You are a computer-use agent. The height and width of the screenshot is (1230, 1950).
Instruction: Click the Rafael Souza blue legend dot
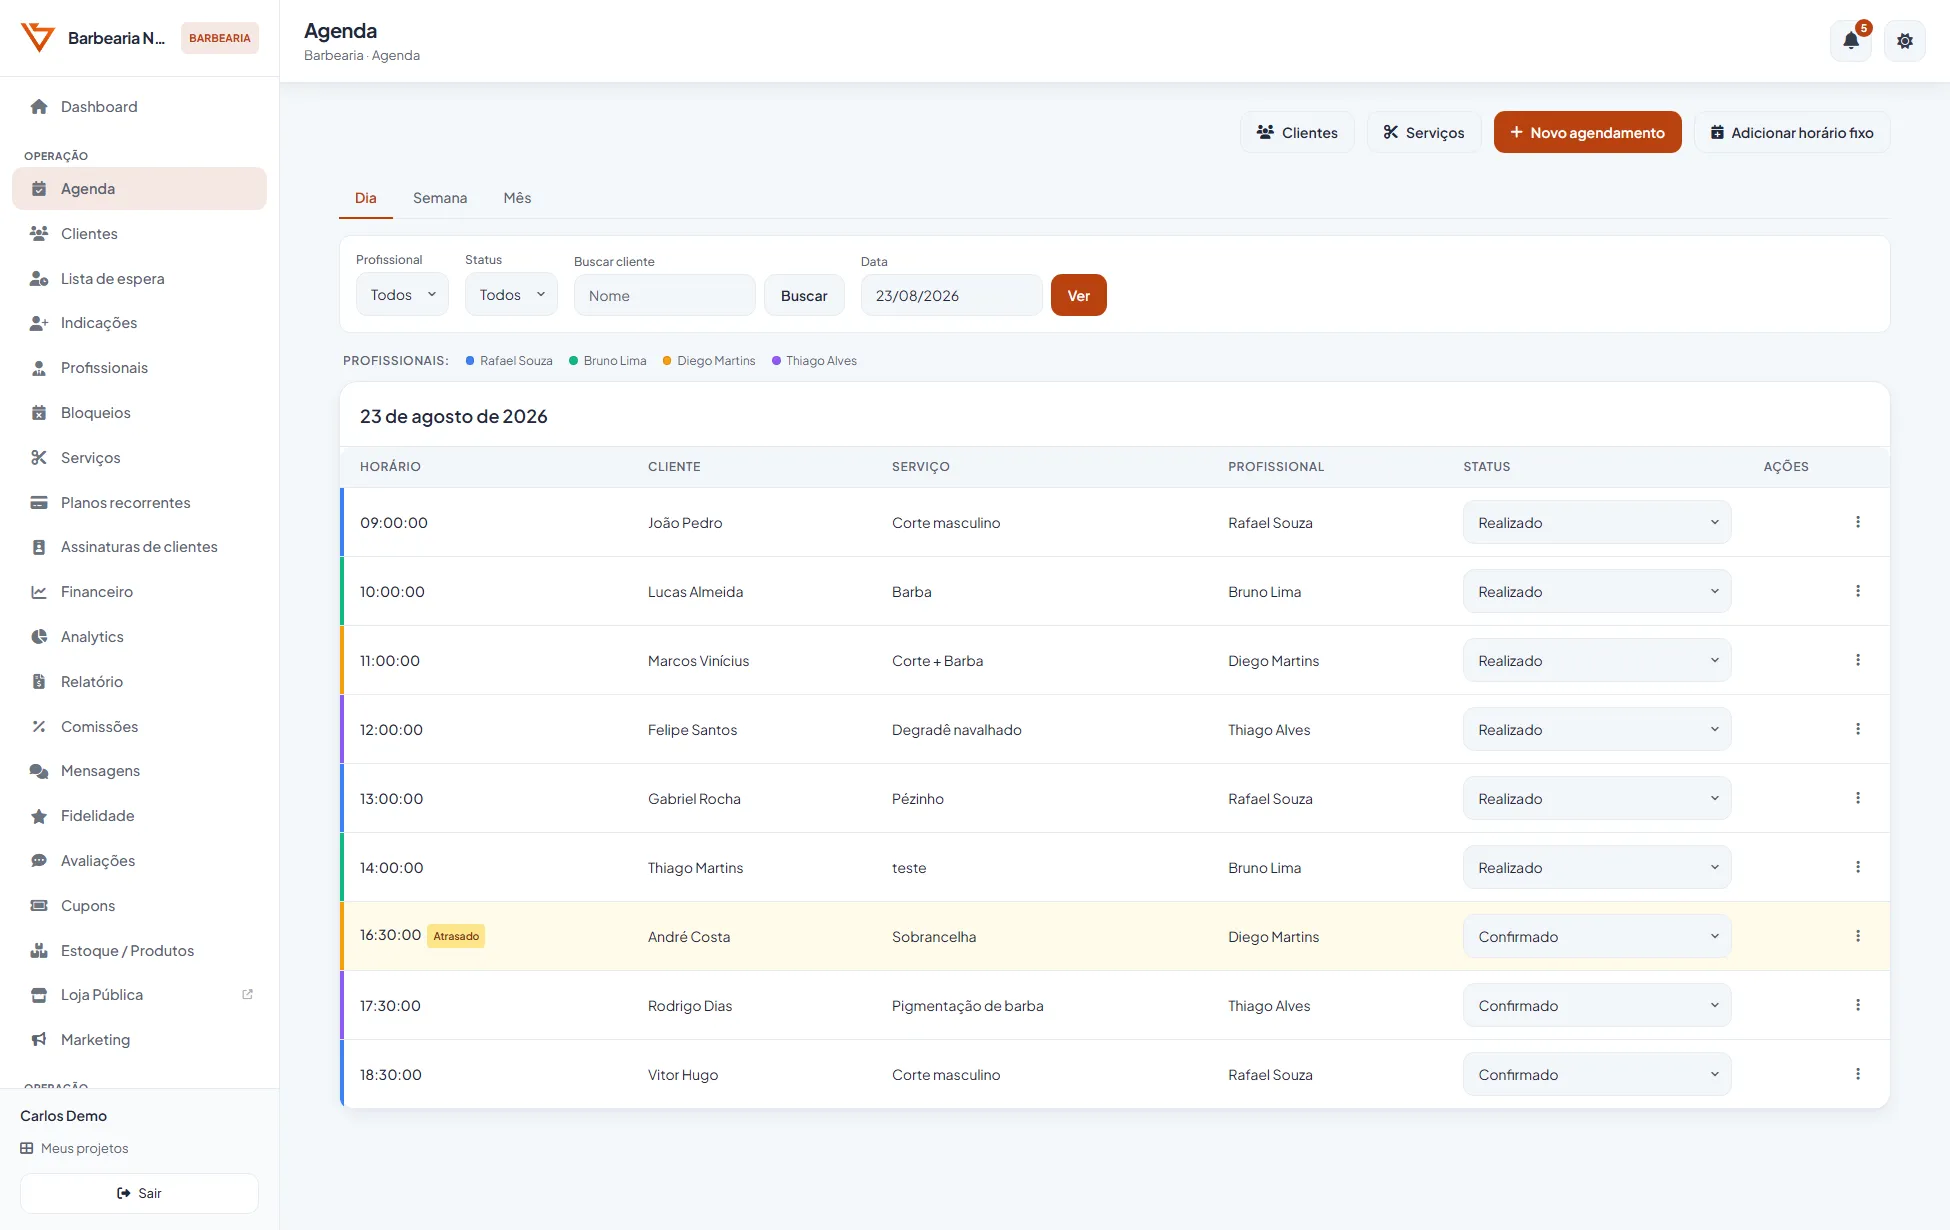coord(470,361)
